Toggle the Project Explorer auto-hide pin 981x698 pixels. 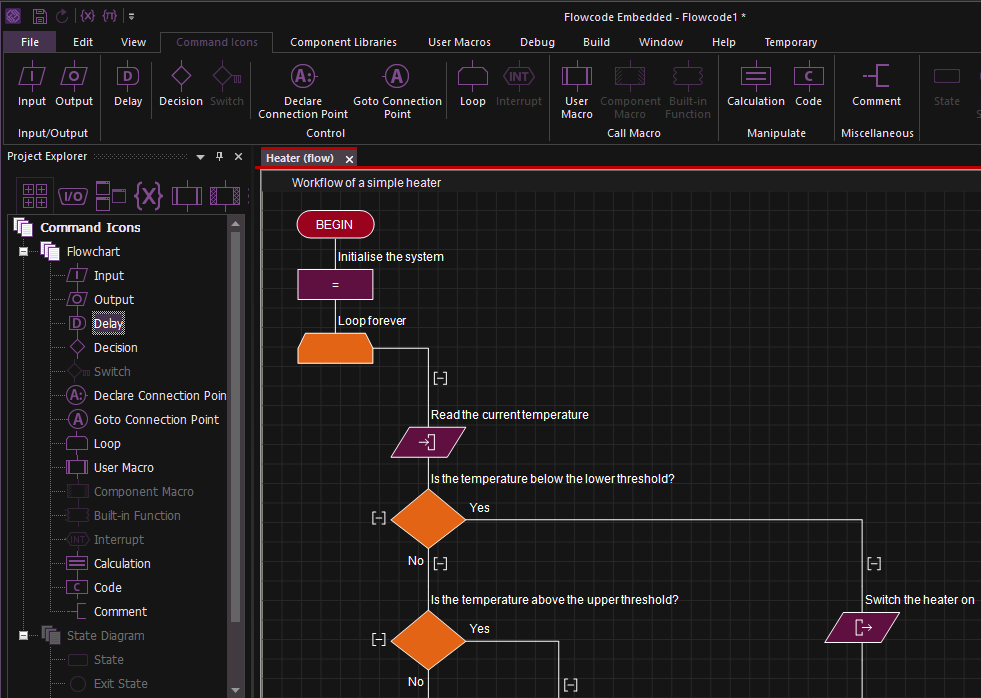[x=220, y=157]
